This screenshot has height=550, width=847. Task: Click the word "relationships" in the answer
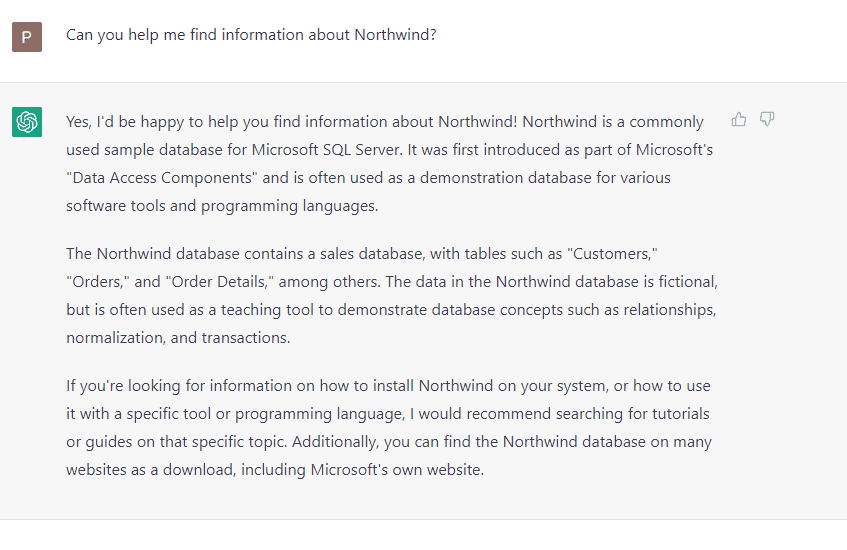(669, 310)
